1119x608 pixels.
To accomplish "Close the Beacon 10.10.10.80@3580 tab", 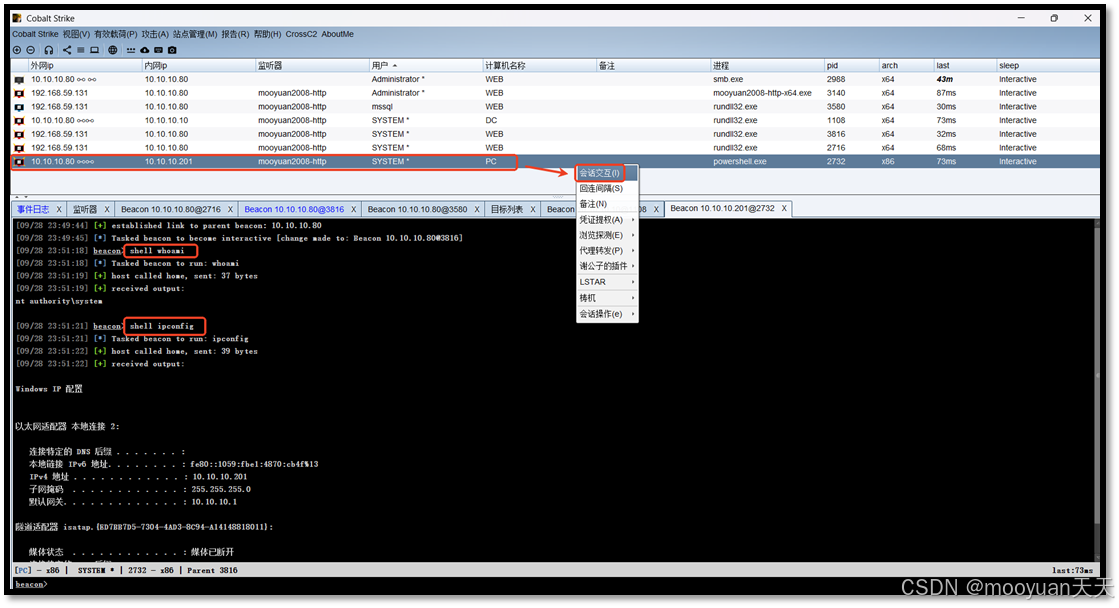I will click(x=477, y=209).
